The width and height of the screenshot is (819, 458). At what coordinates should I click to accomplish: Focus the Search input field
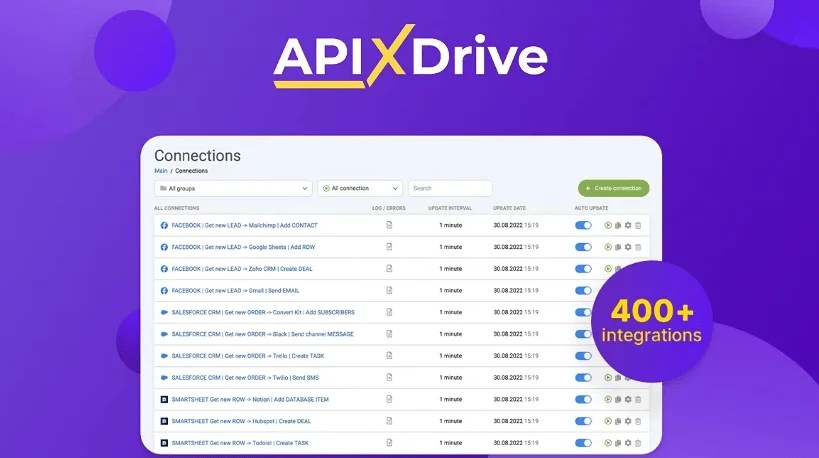pos(450,189)
